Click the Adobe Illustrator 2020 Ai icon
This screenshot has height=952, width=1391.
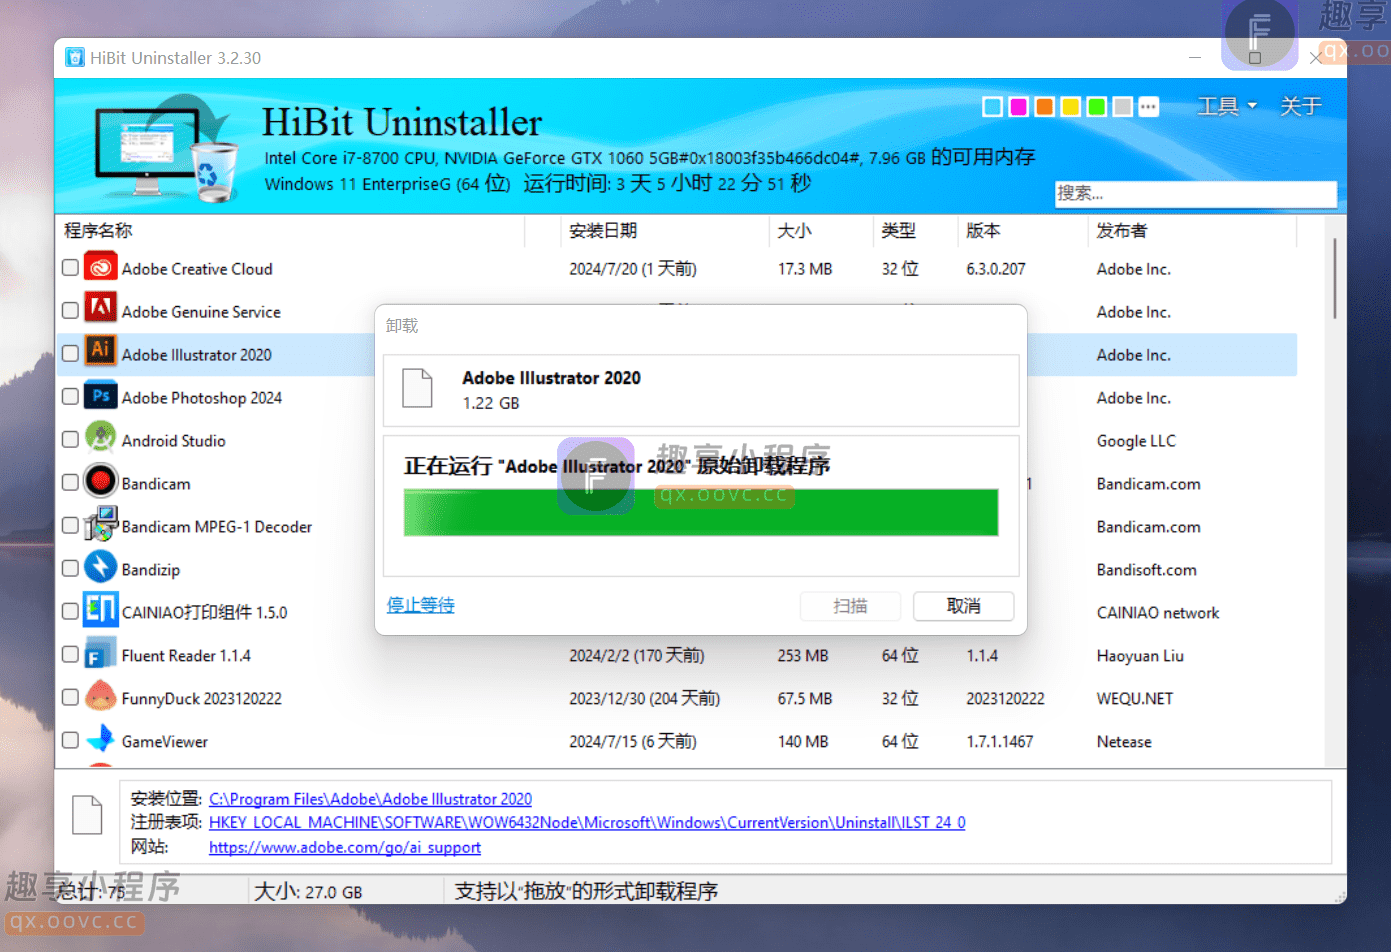click(101, 351)
